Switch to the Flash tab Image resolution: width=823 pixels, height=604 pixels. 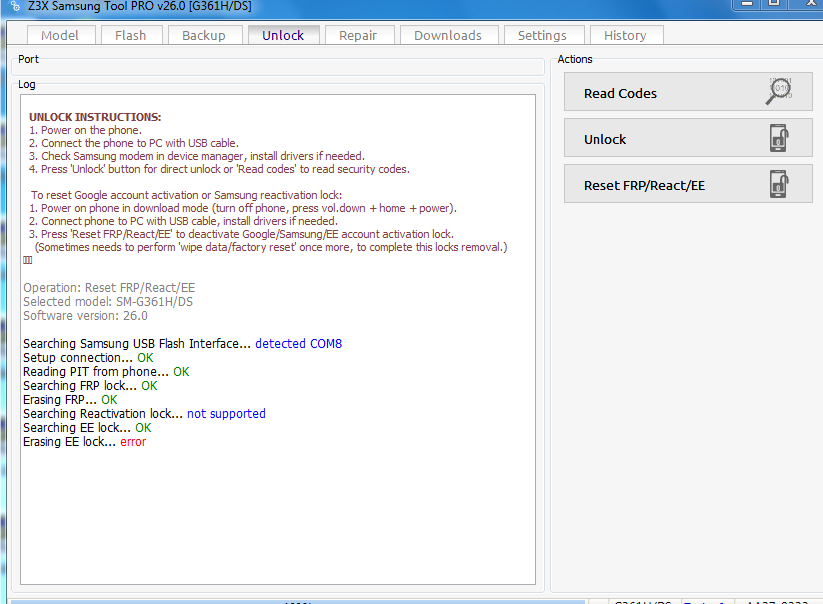tap(131, 35)
